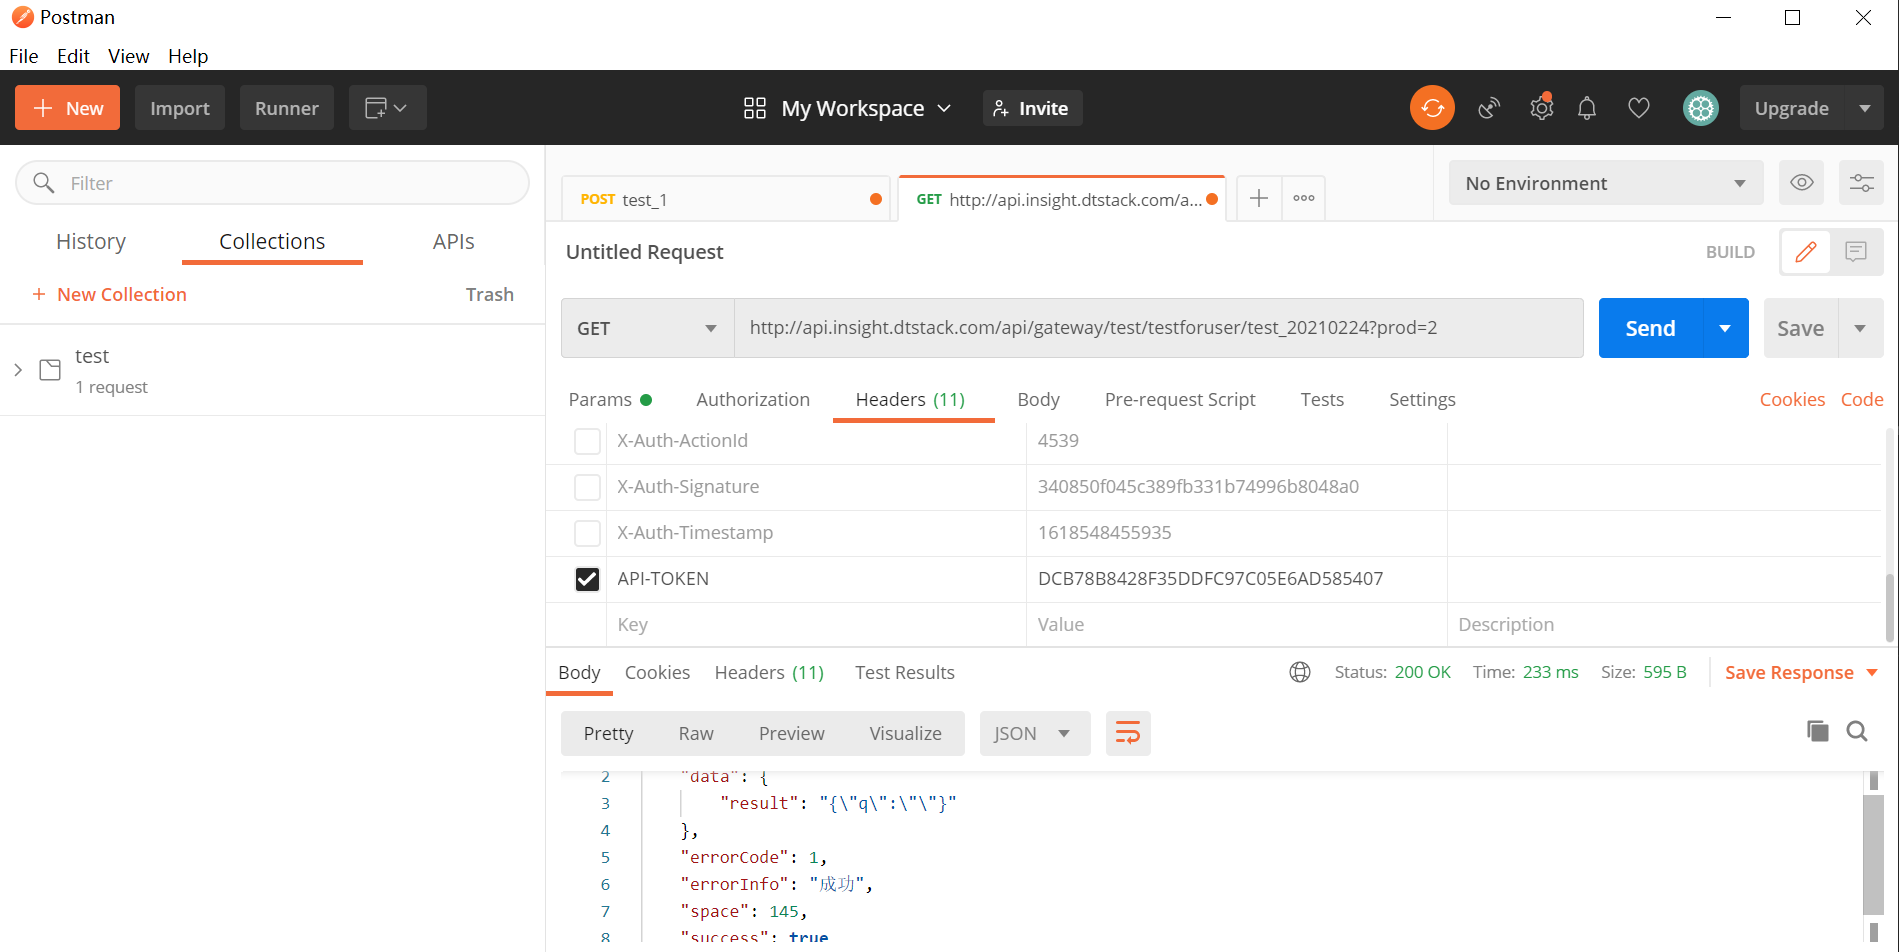Open the settings gear icon
This screenshot has width=1899, height=952.
click(x=1541, y=107)
